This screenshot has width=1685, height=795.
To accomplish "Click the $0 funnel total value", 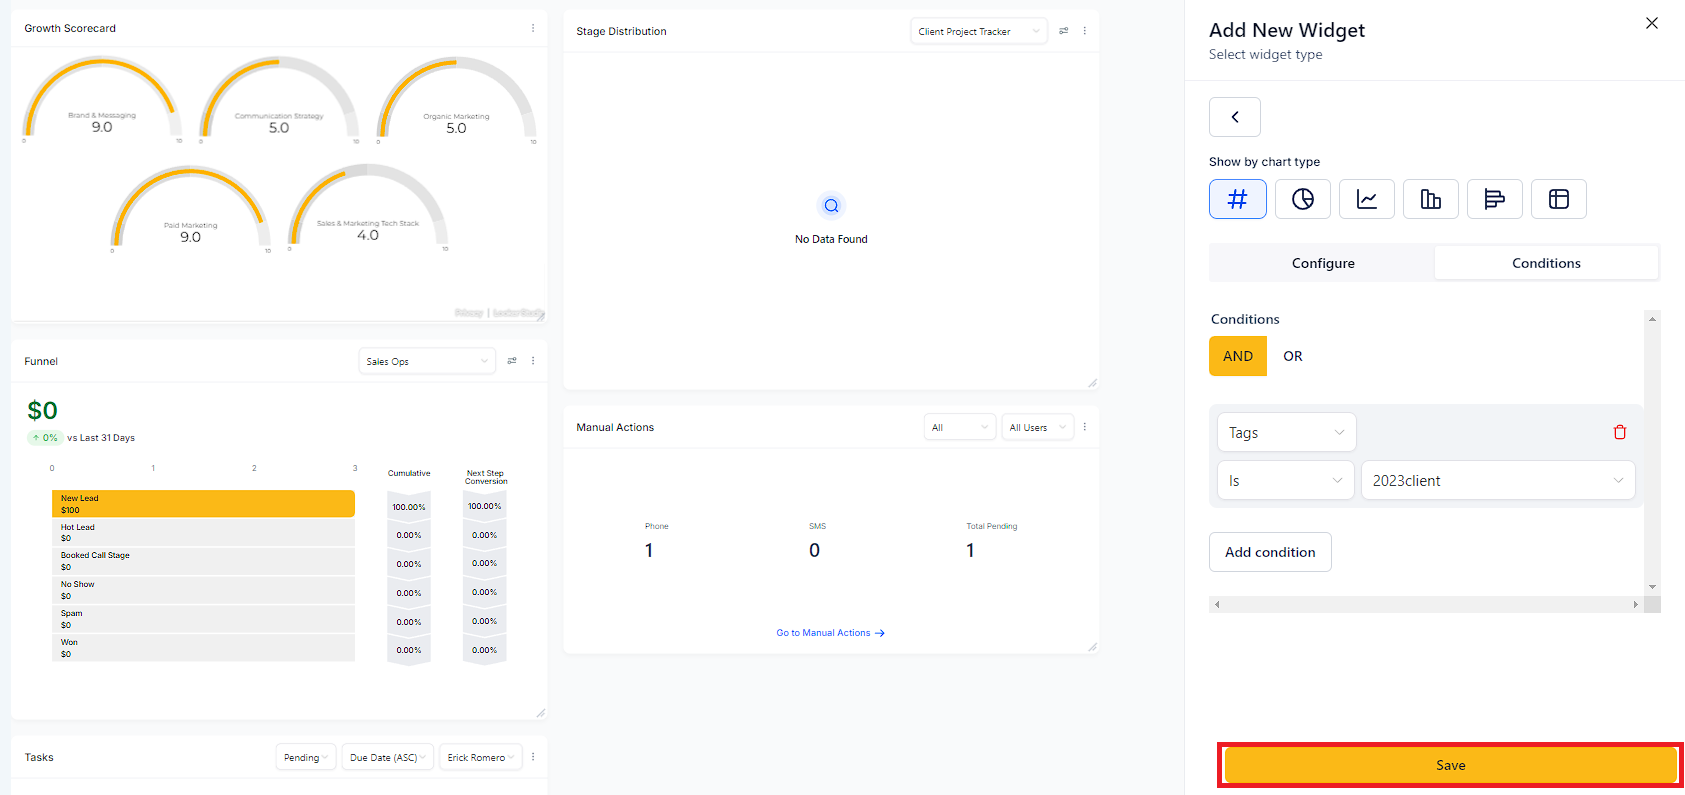I will 43,410.
